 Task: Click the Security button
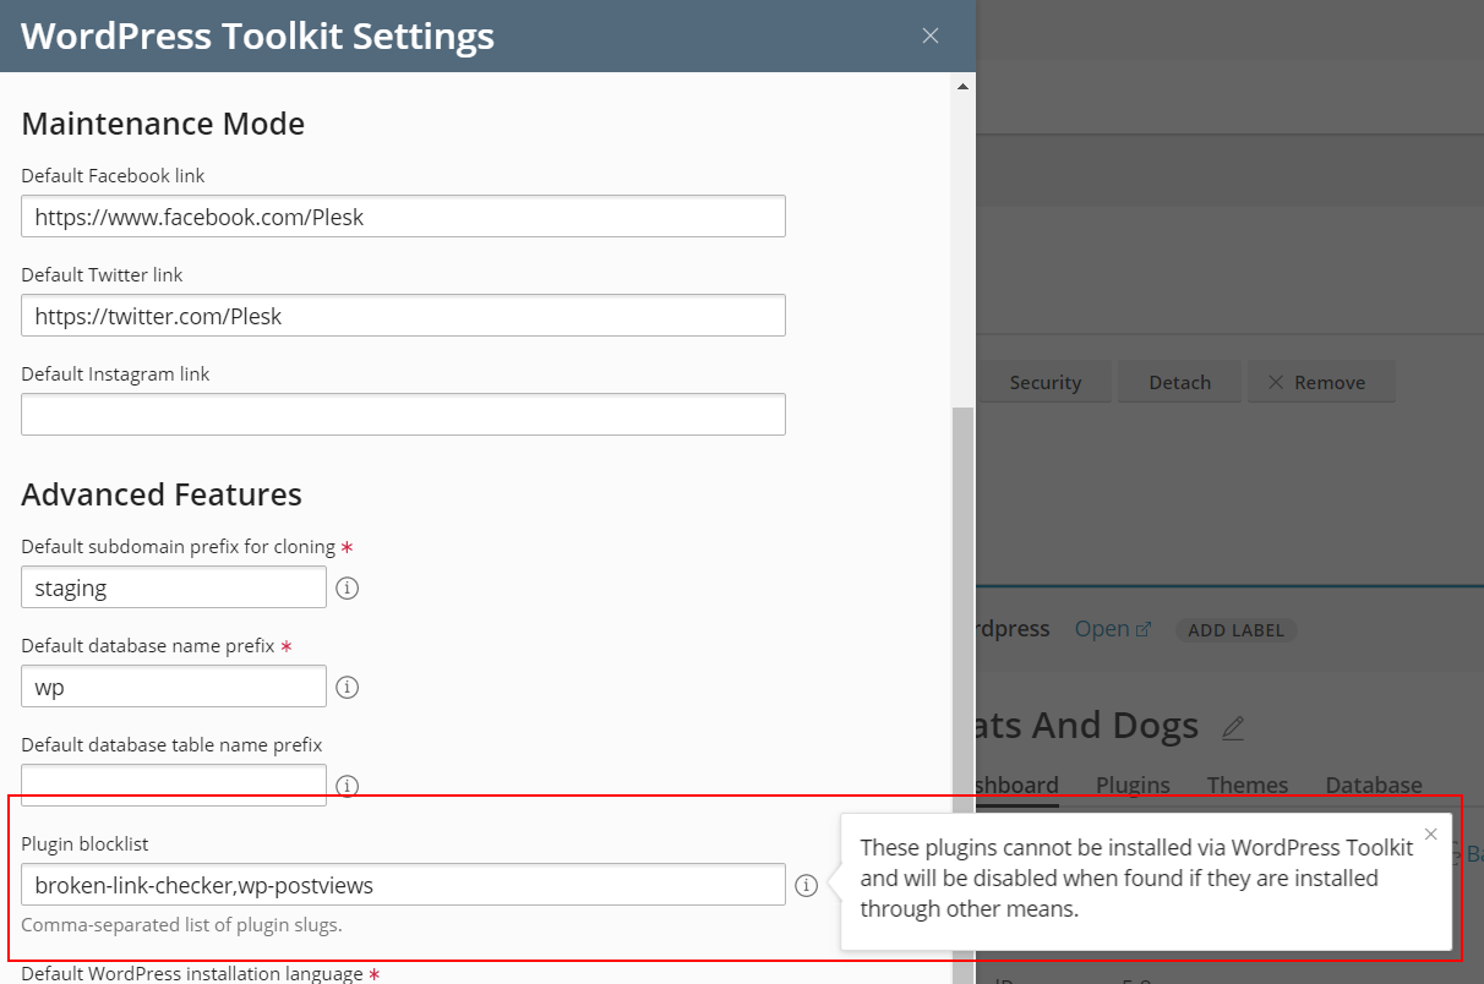pos(1045,382)
